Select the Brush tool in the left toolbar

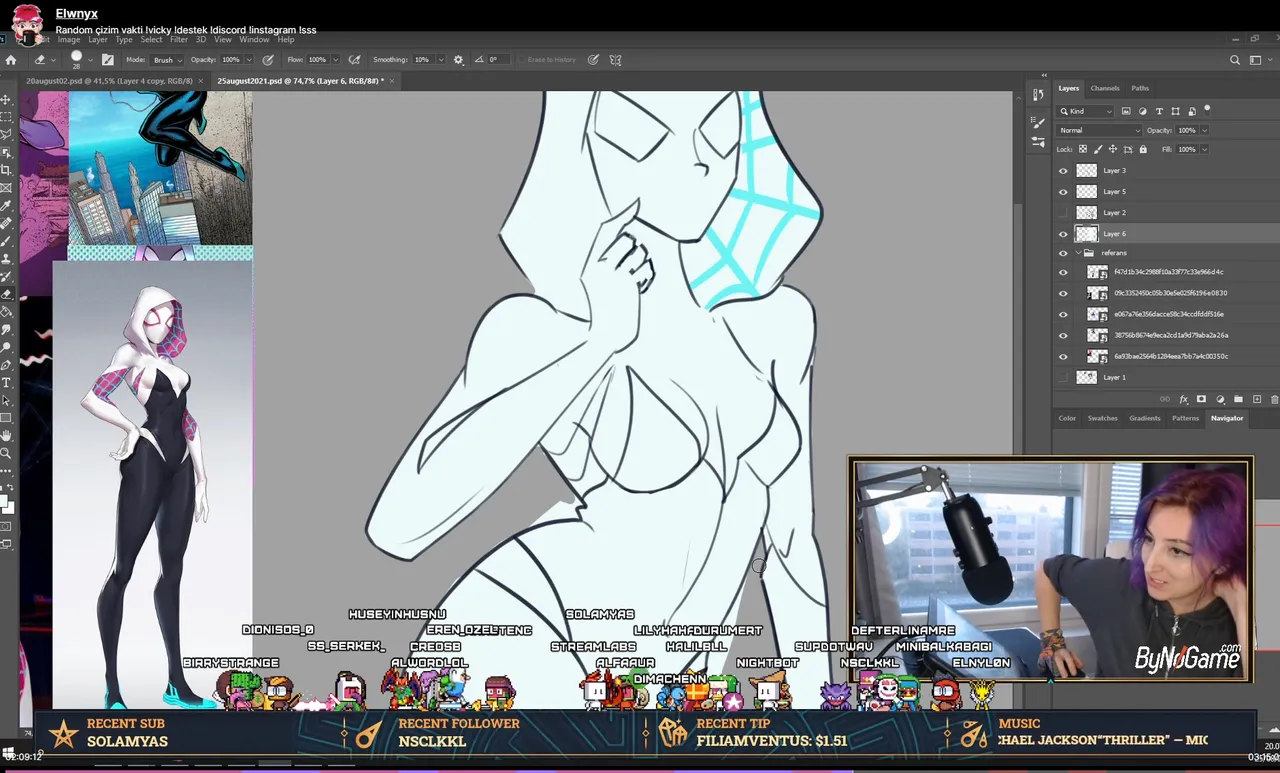[x=6, y=241]
